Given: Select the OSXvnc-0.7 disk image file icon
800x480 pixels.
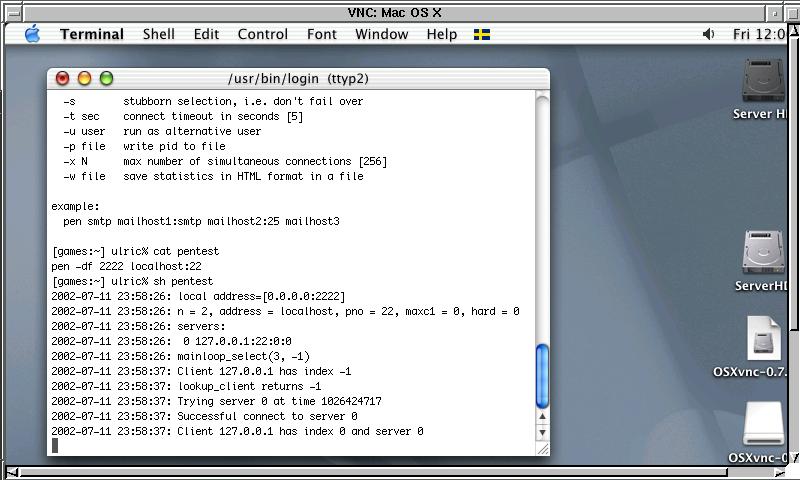Looking at the screenshot, I should pos(763,338).
